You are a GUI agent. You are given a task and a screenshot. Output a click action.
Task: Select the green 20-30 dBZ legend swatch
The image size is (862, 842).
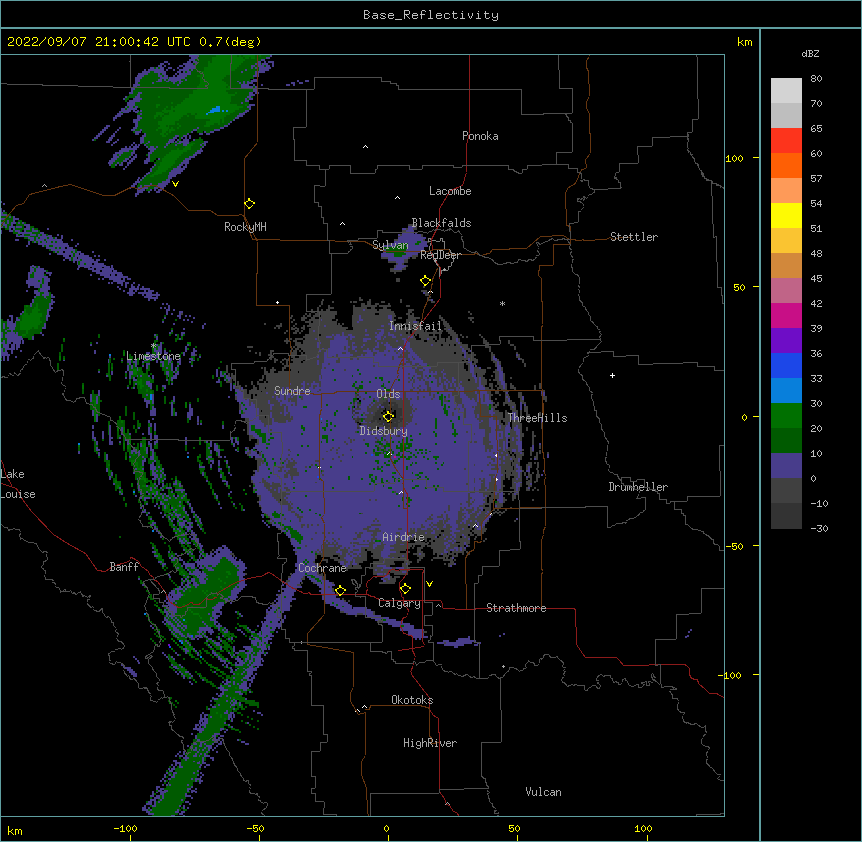786,416
